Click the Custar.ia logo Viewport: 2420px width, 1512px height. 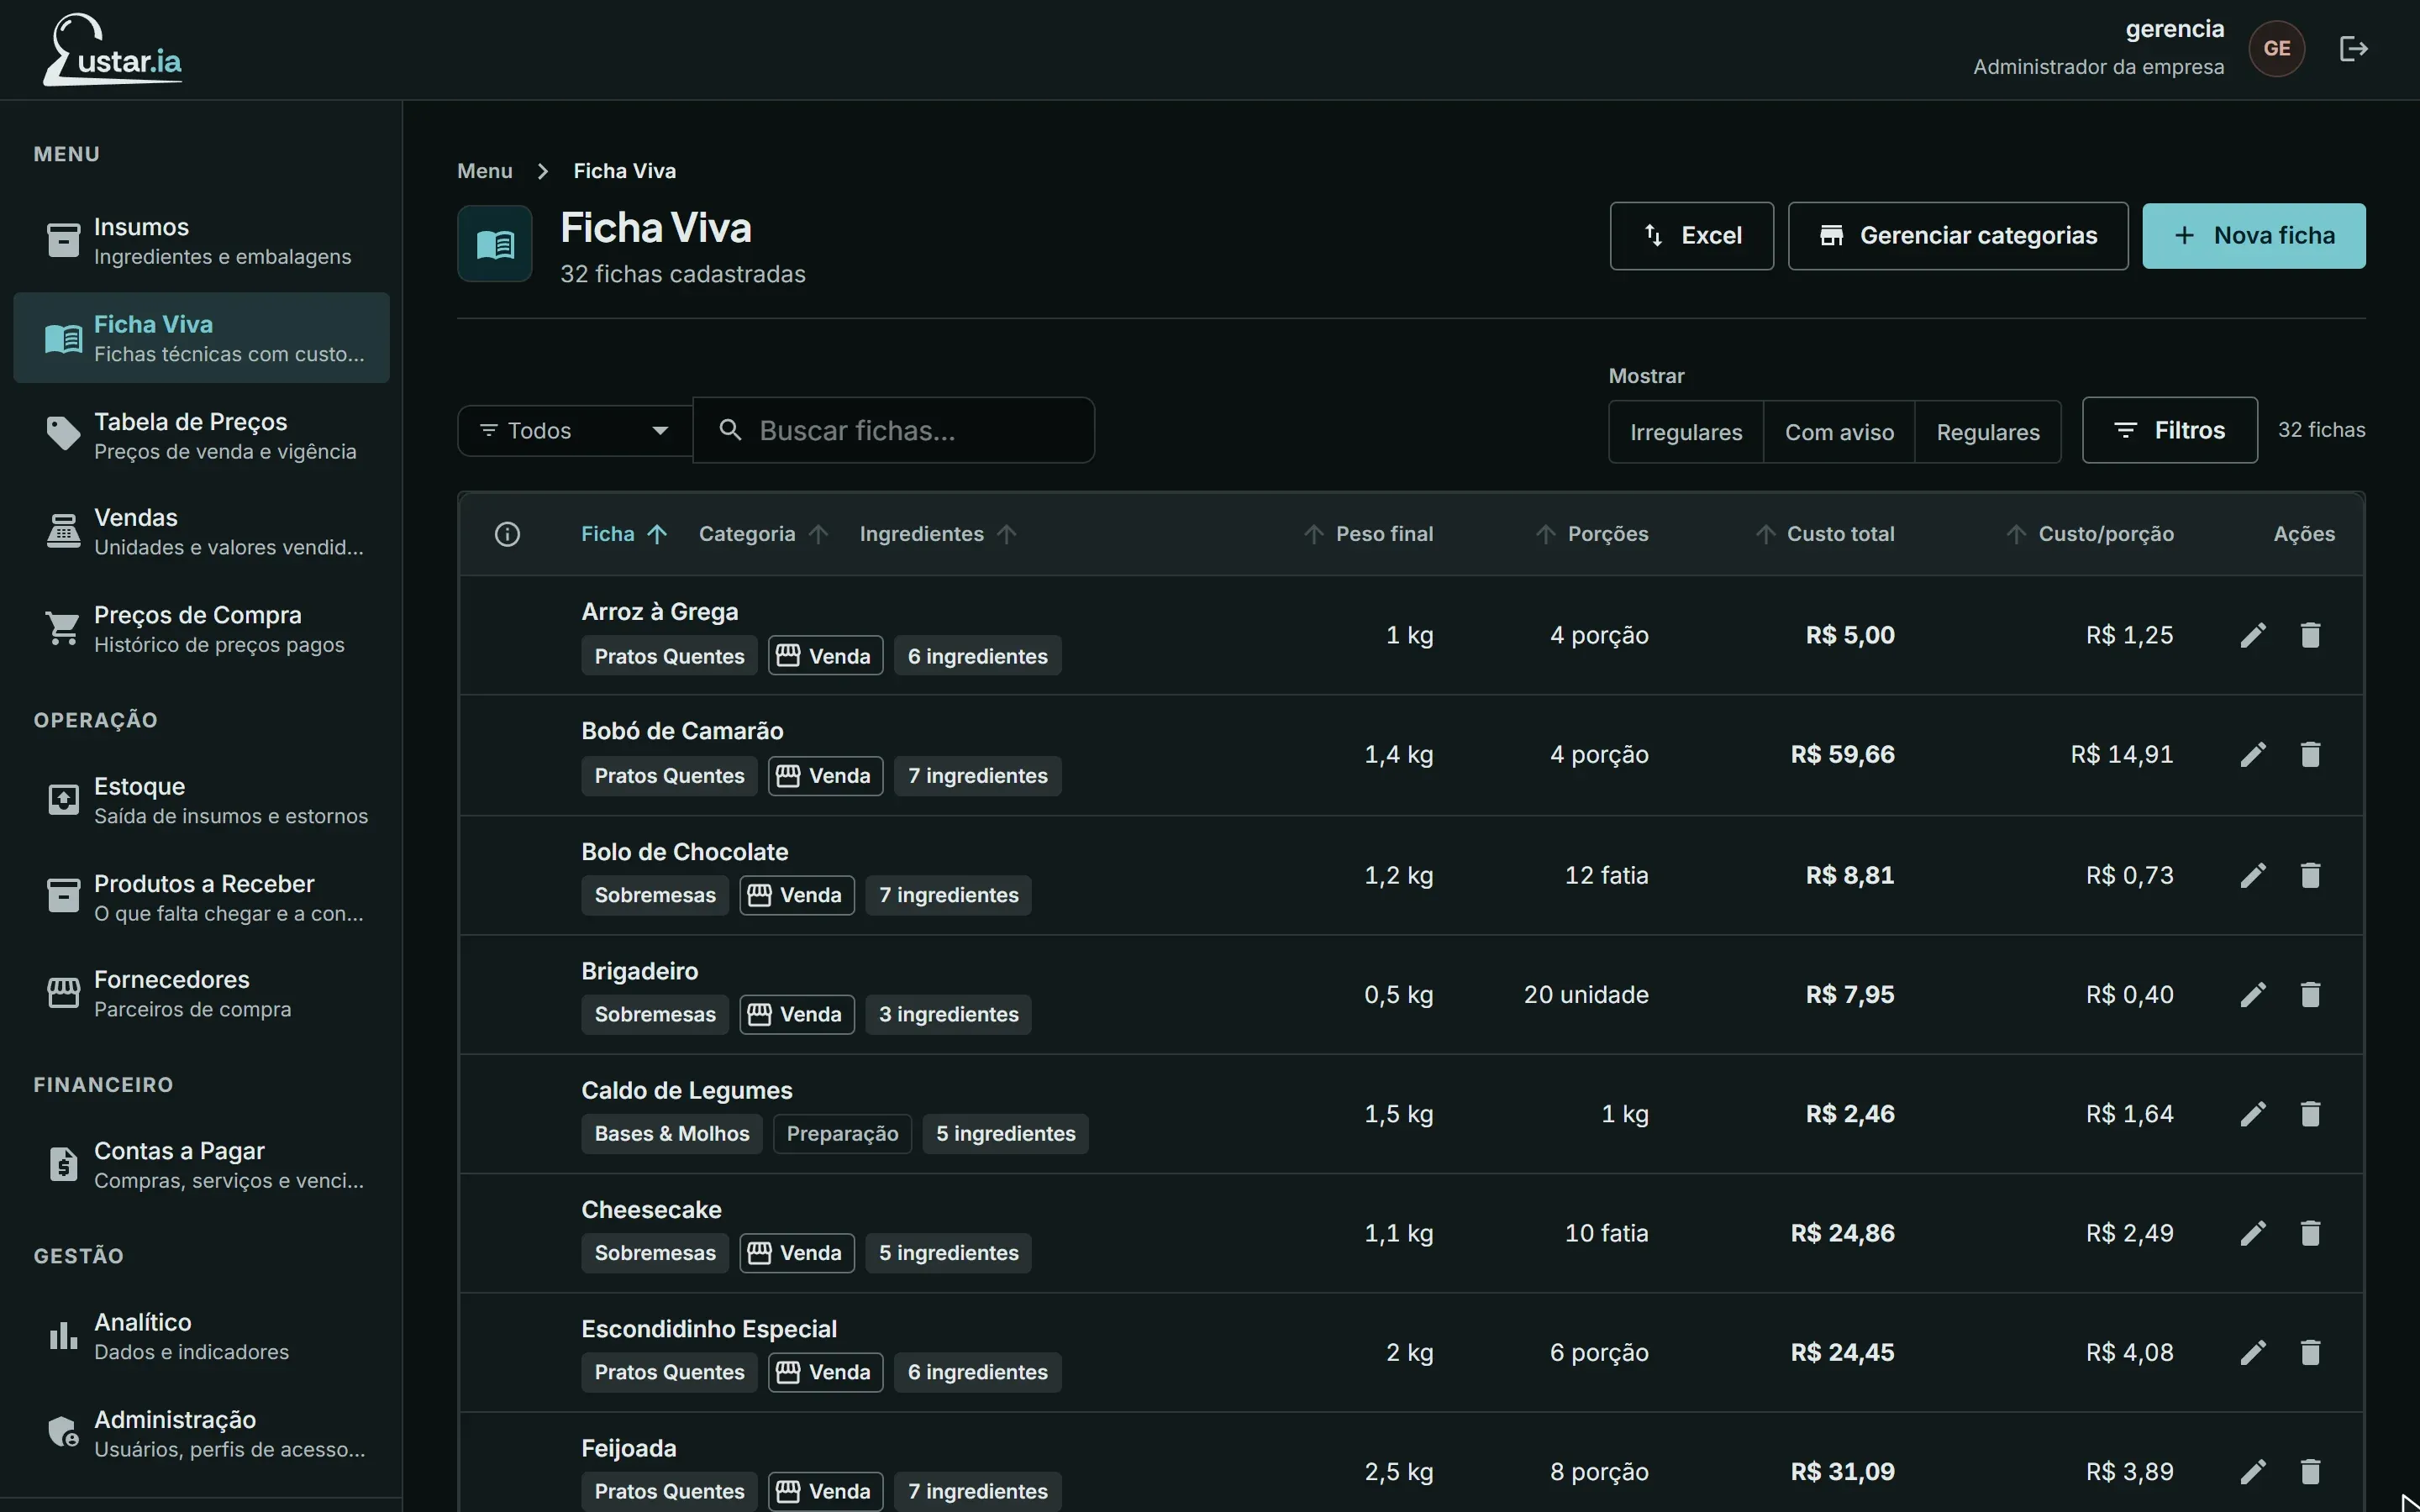click(x=112, y=49)
